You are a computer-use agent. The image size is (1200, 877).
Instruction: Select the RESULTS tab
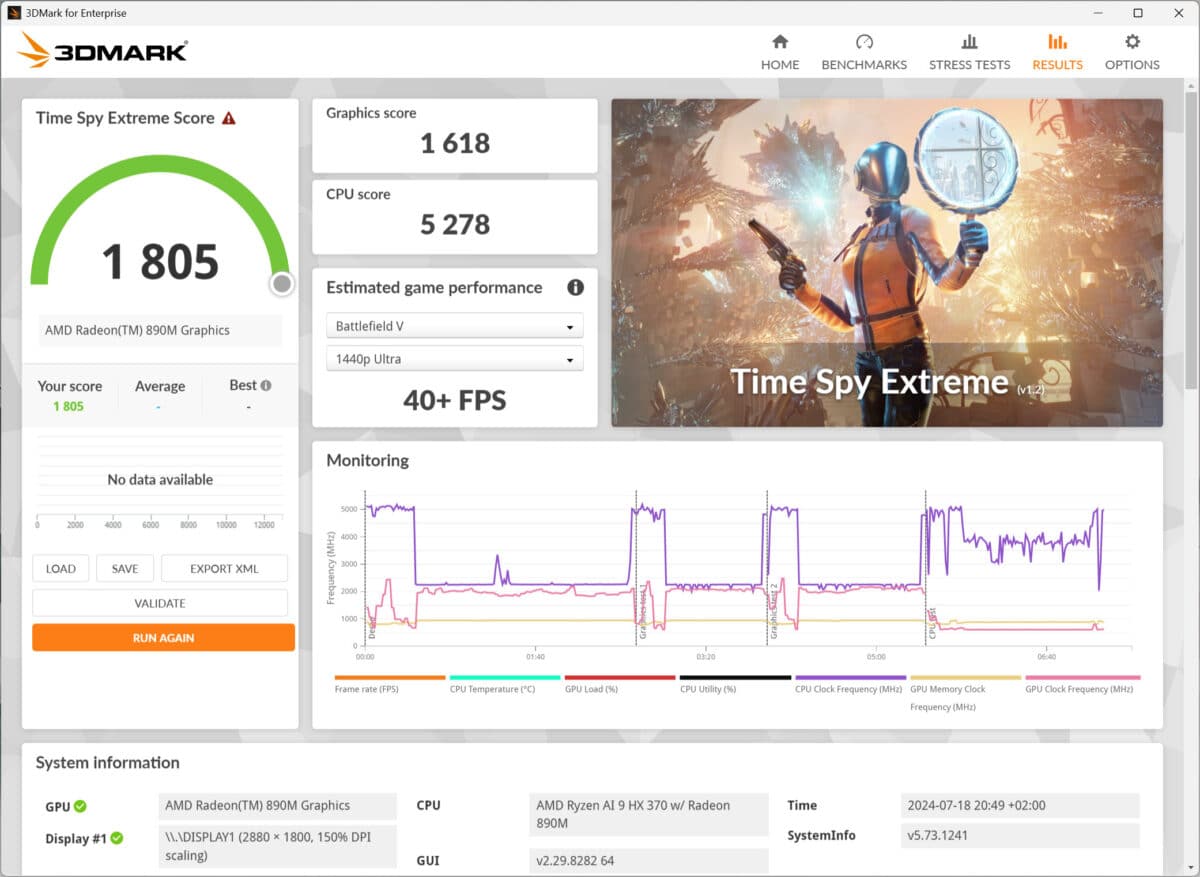[1057, 52]
